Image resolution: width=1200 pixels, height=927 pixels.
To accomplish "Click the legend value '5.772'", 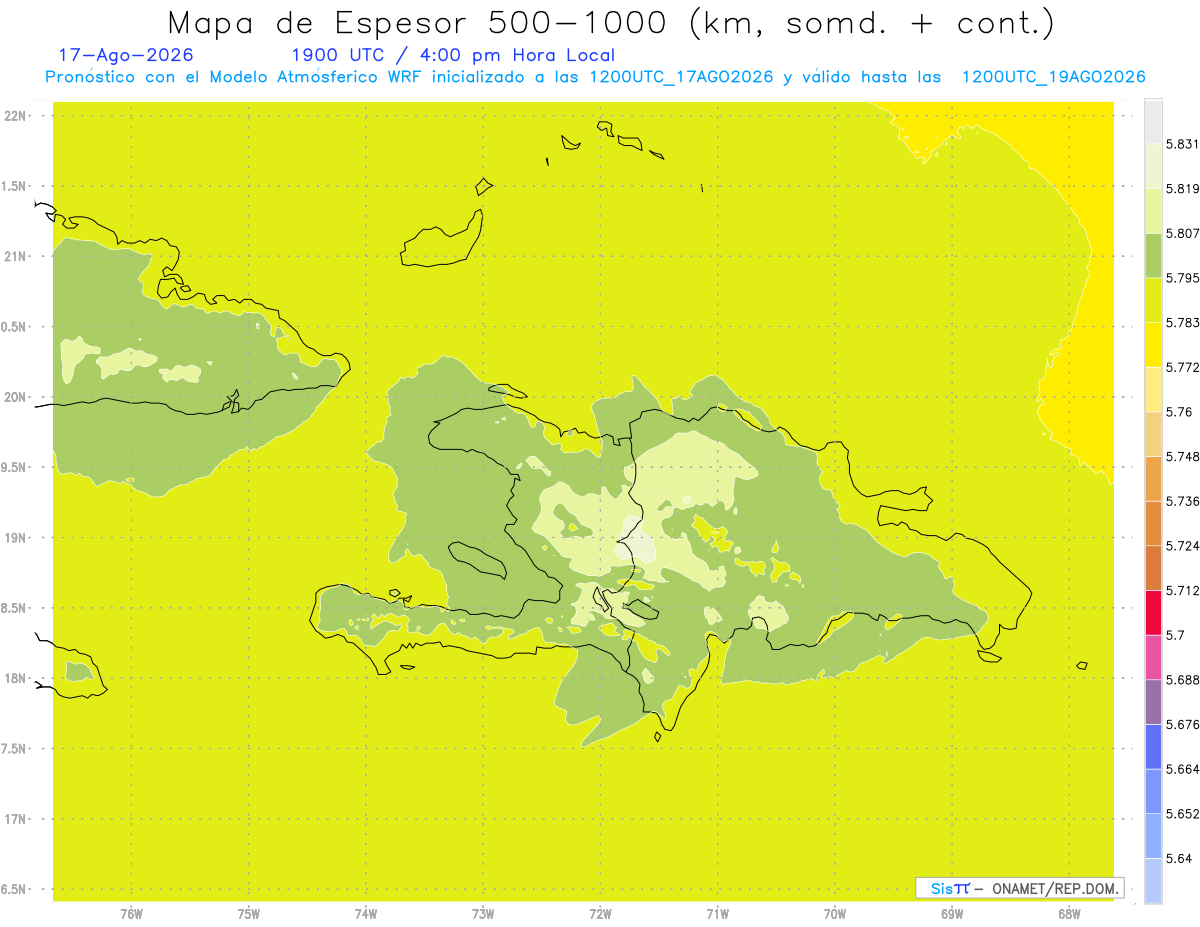I will pyautogui.click(x=1183, y=368).
